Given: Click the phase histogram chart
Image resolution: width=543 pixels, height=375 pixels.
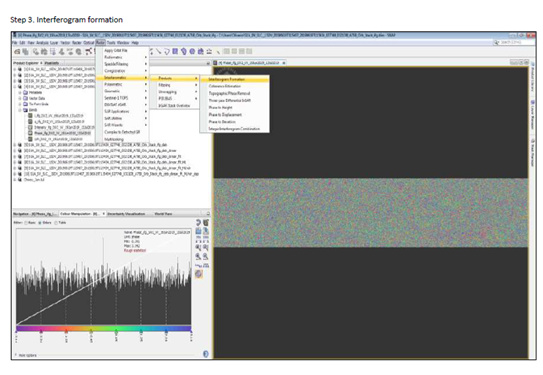Looking at the screenshot, I should (x=104, y=277).
